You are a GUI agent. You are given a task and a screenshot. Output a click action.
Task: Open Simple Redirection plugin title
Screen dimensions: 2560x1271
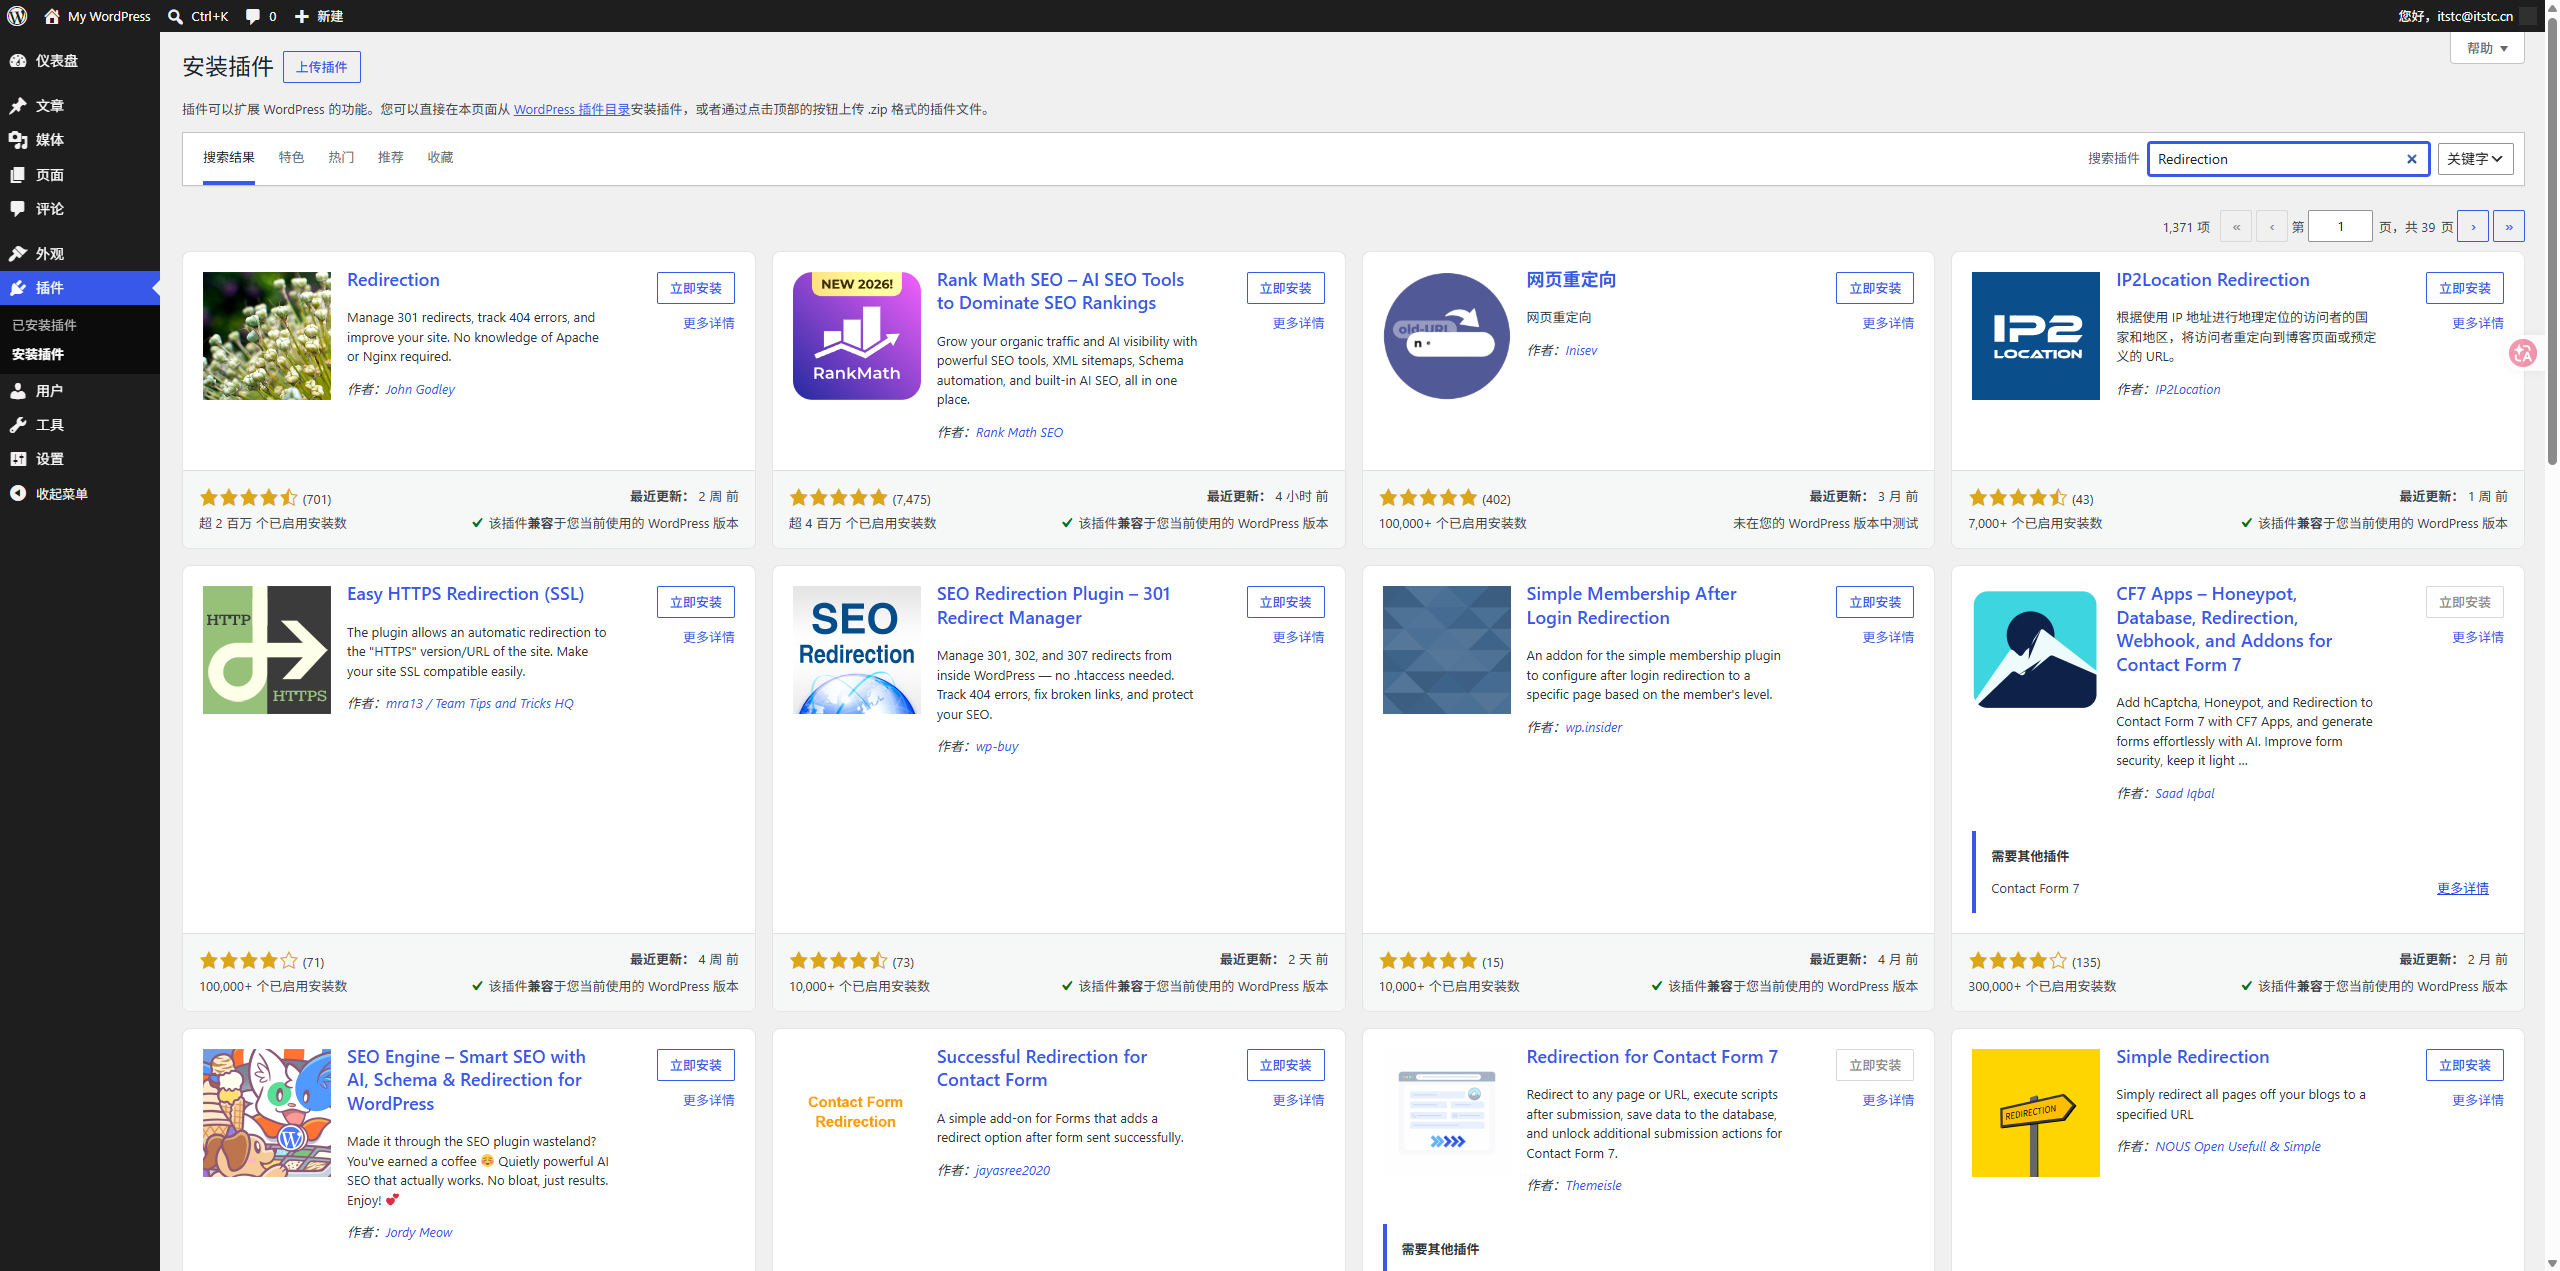point(2192,1057)
